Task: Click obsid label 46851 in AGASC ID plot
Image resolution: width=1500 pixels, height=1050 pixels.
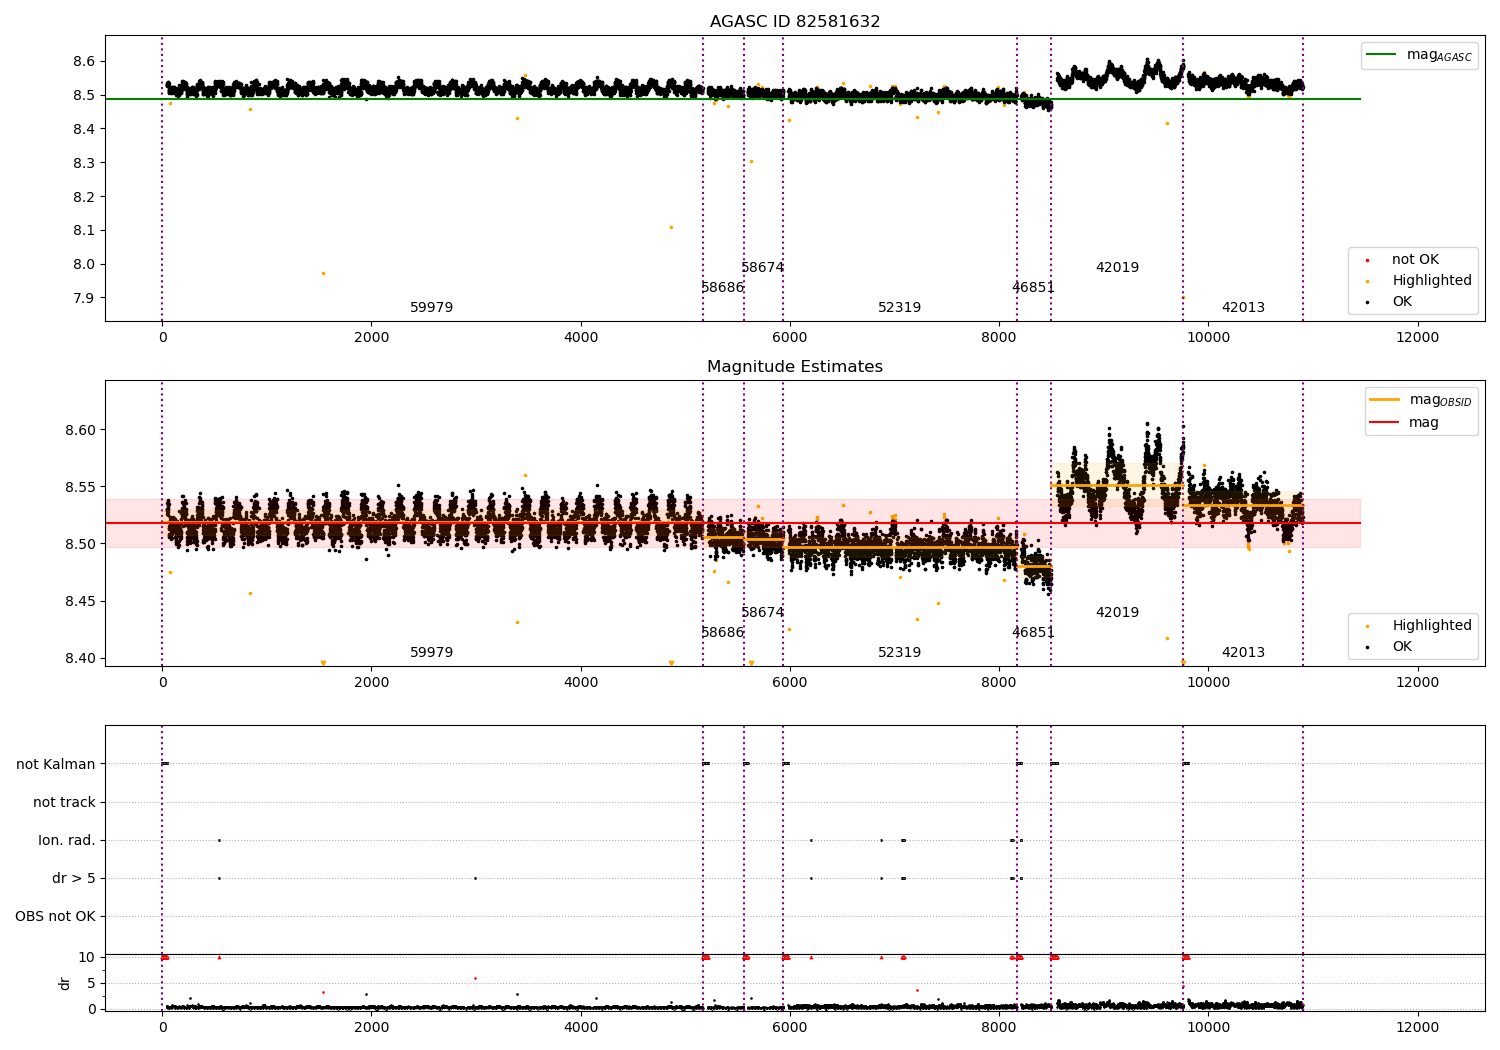Action: click(x=1033, y=288)
